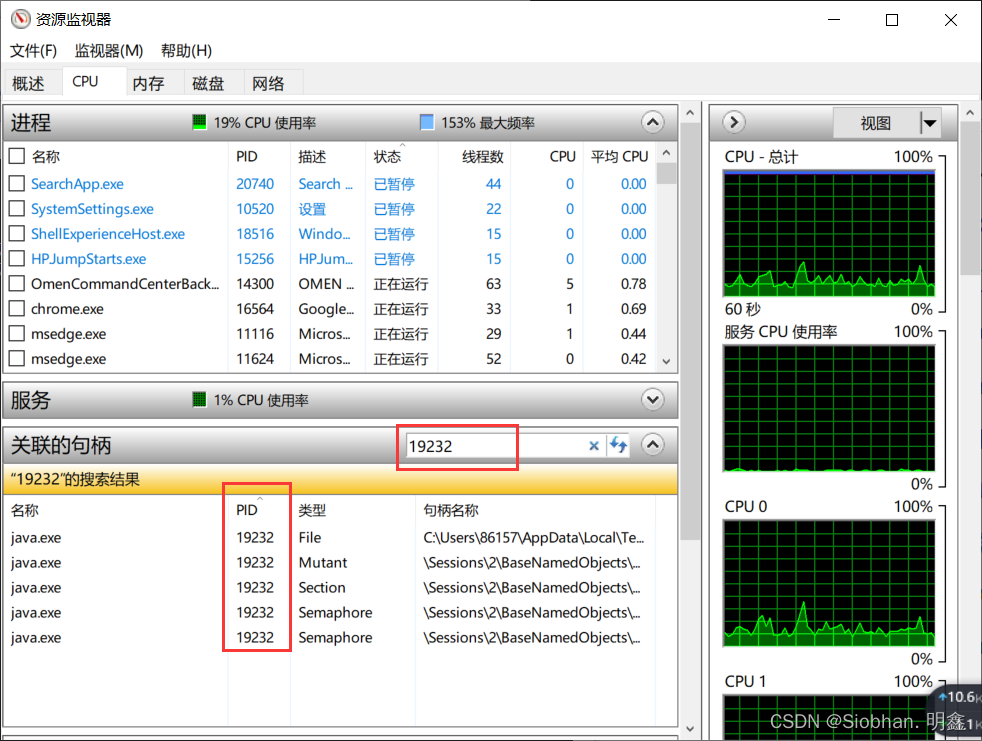The image size is (982, 741).
Task: Click the graph pane's vertical scrollbar thumb
Action: (971, 198)
